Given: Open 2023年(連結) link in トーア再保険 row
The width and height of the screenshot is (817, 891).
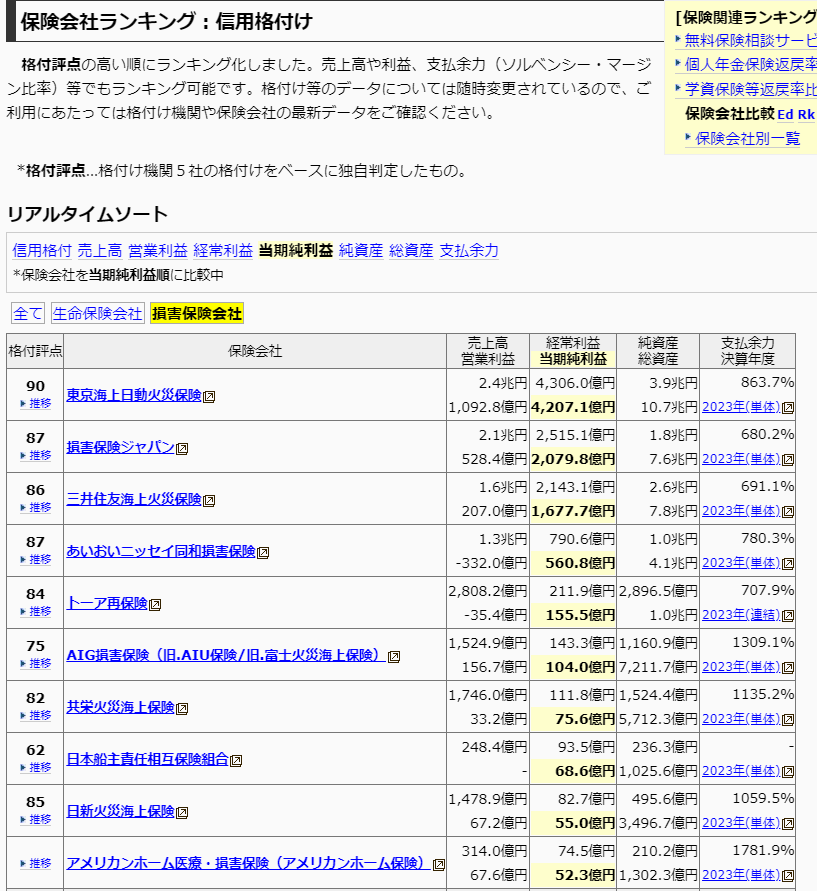Looking at the screenshot, I should (741, 615).
